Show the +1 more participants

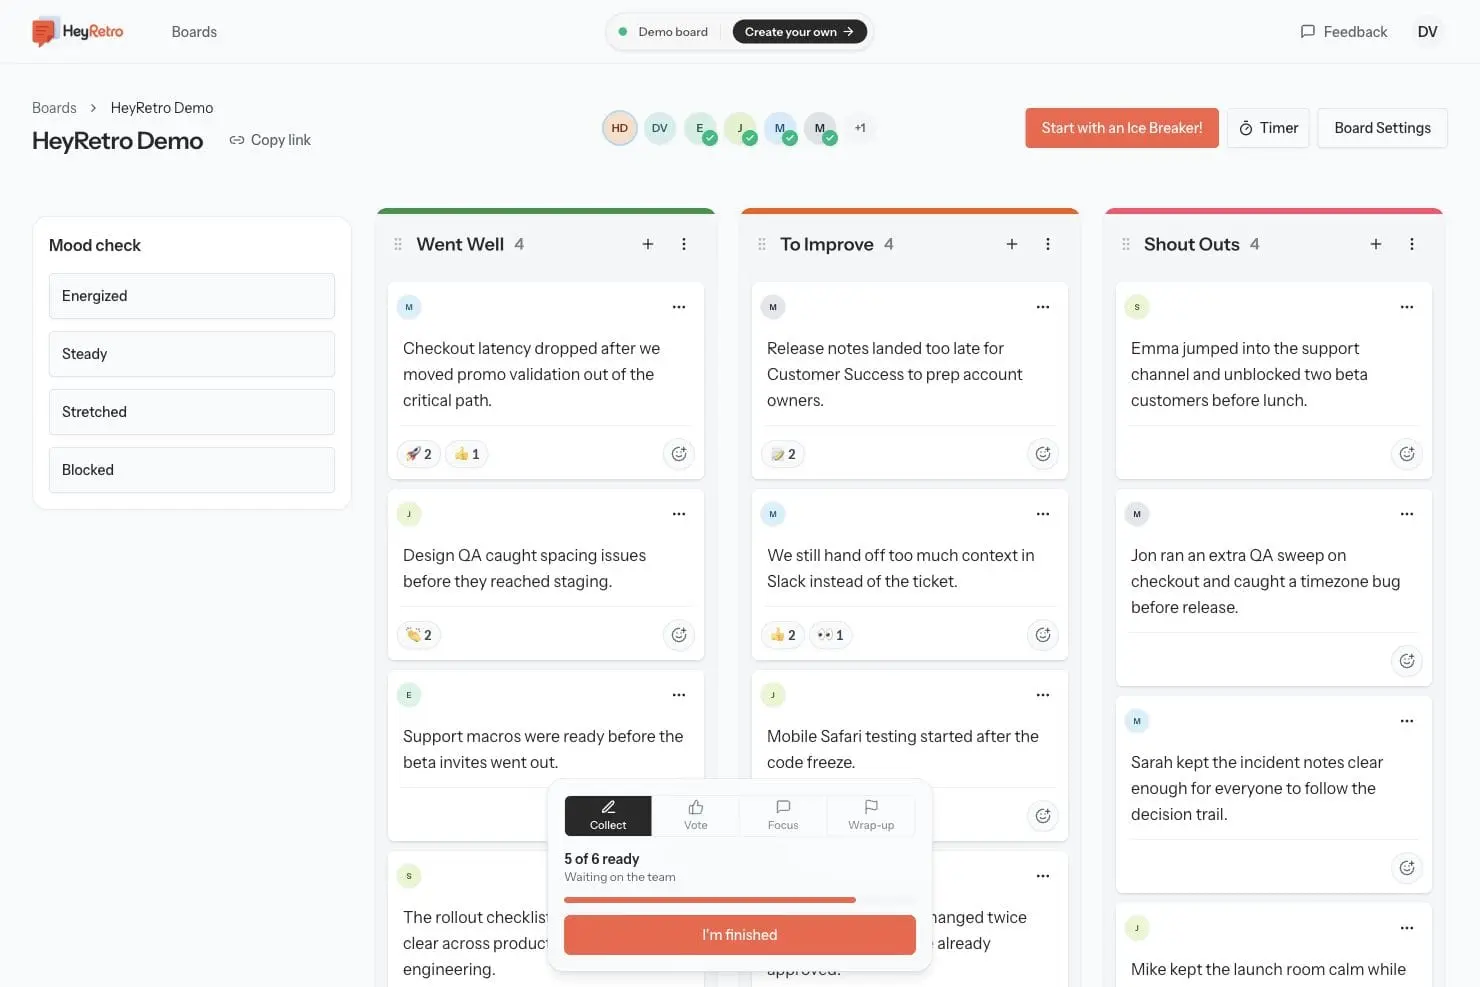coord(860,128)
